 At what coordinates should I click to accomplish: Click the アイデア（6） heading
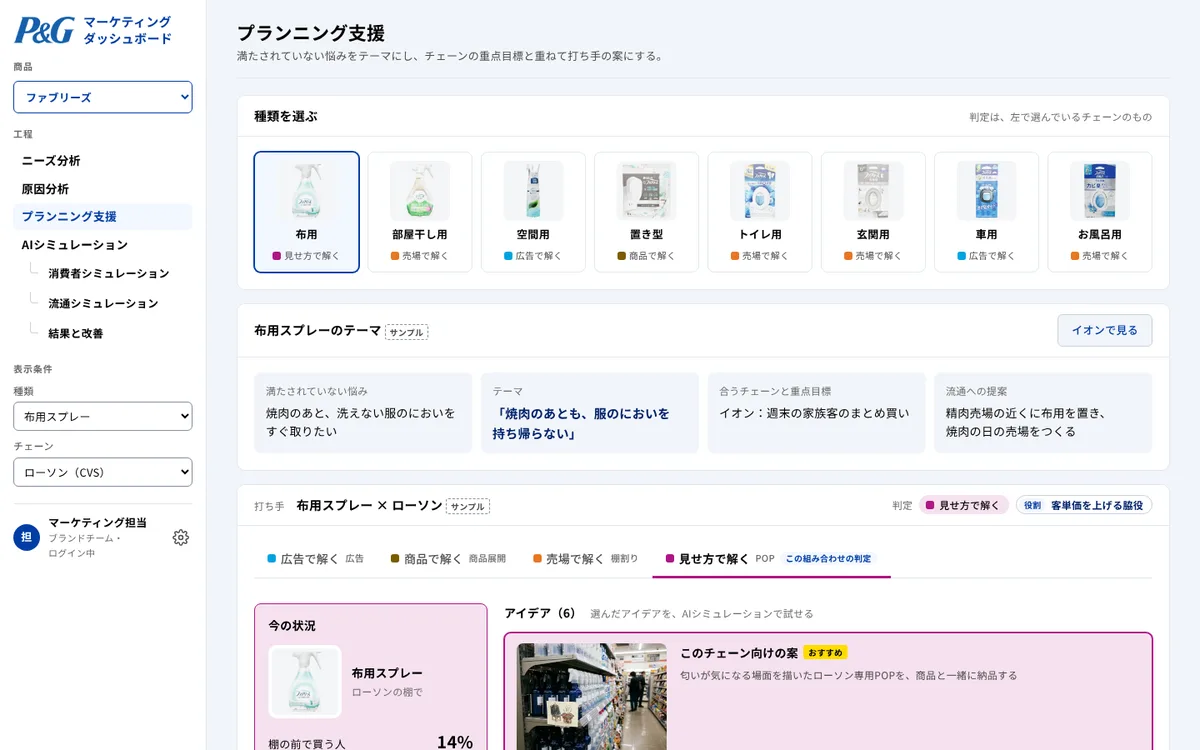tap(540, 613)
